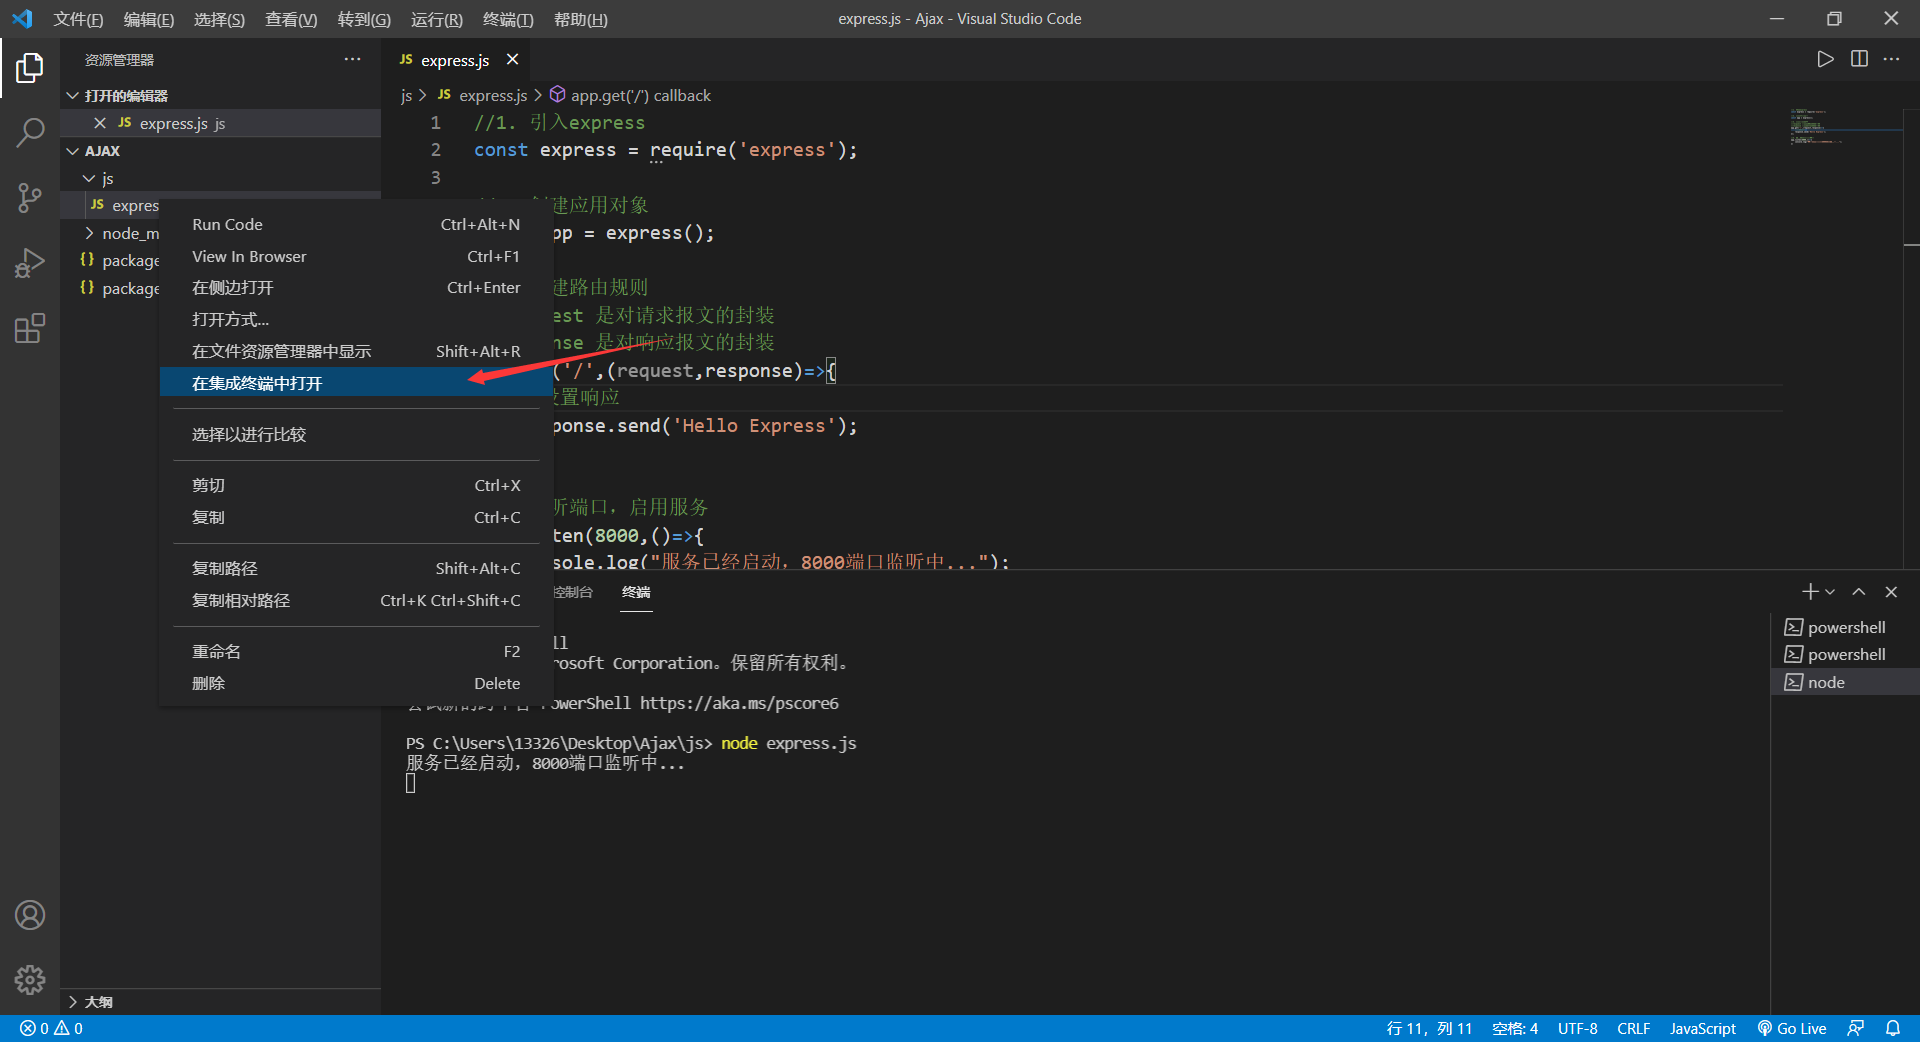Maximize the terminal panel size

(1859, 592)
